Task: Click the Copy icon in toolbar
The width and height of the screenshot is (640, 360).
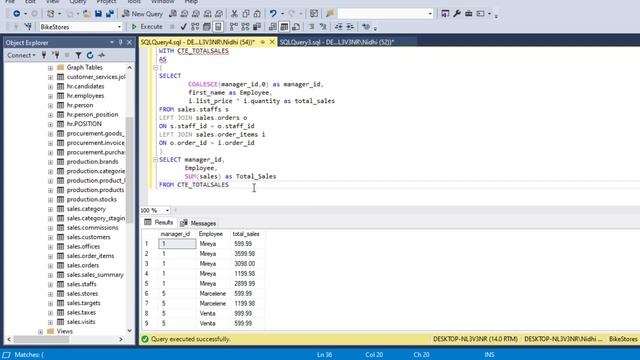Action: tap(246, 13)
